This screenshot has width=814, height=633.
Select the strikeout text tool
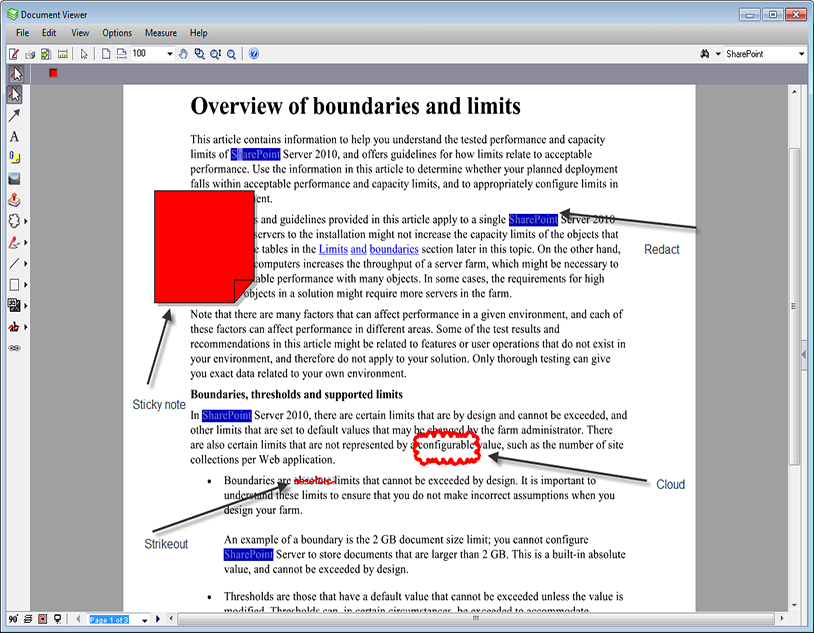pyautogui.click(x=15, y=327)
